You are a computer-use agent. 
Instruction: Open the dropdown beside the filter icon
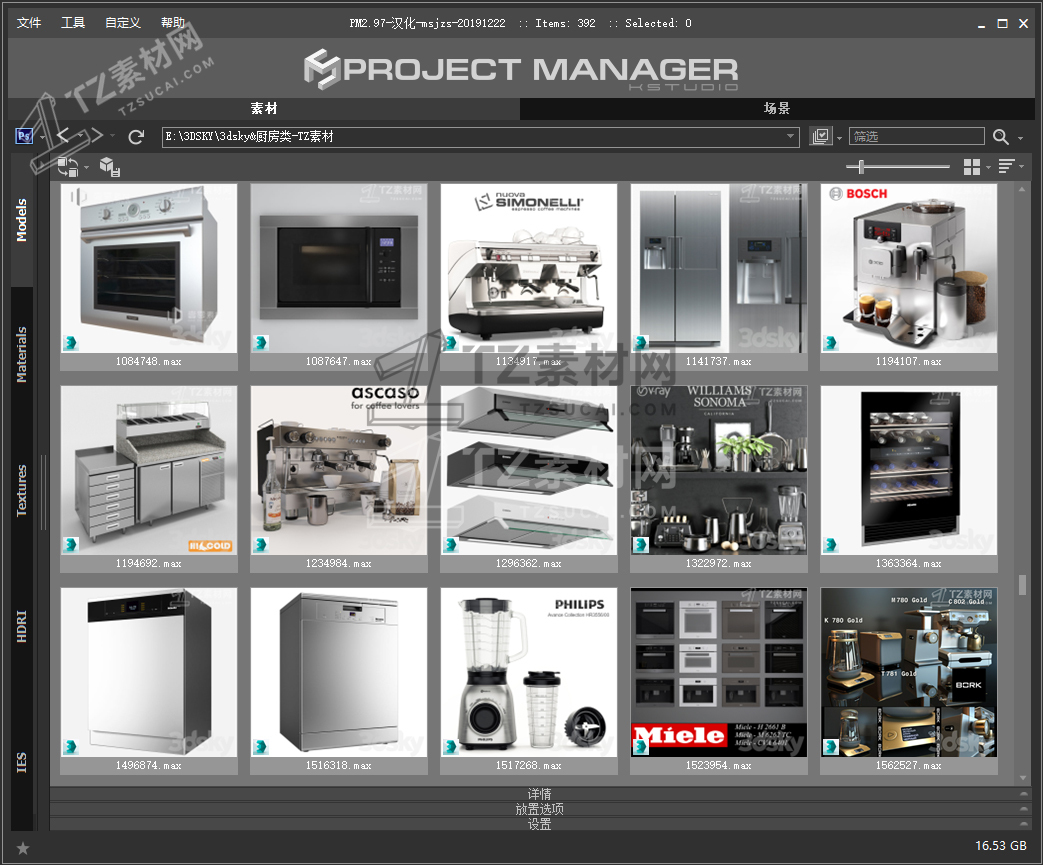click(839, 138)
